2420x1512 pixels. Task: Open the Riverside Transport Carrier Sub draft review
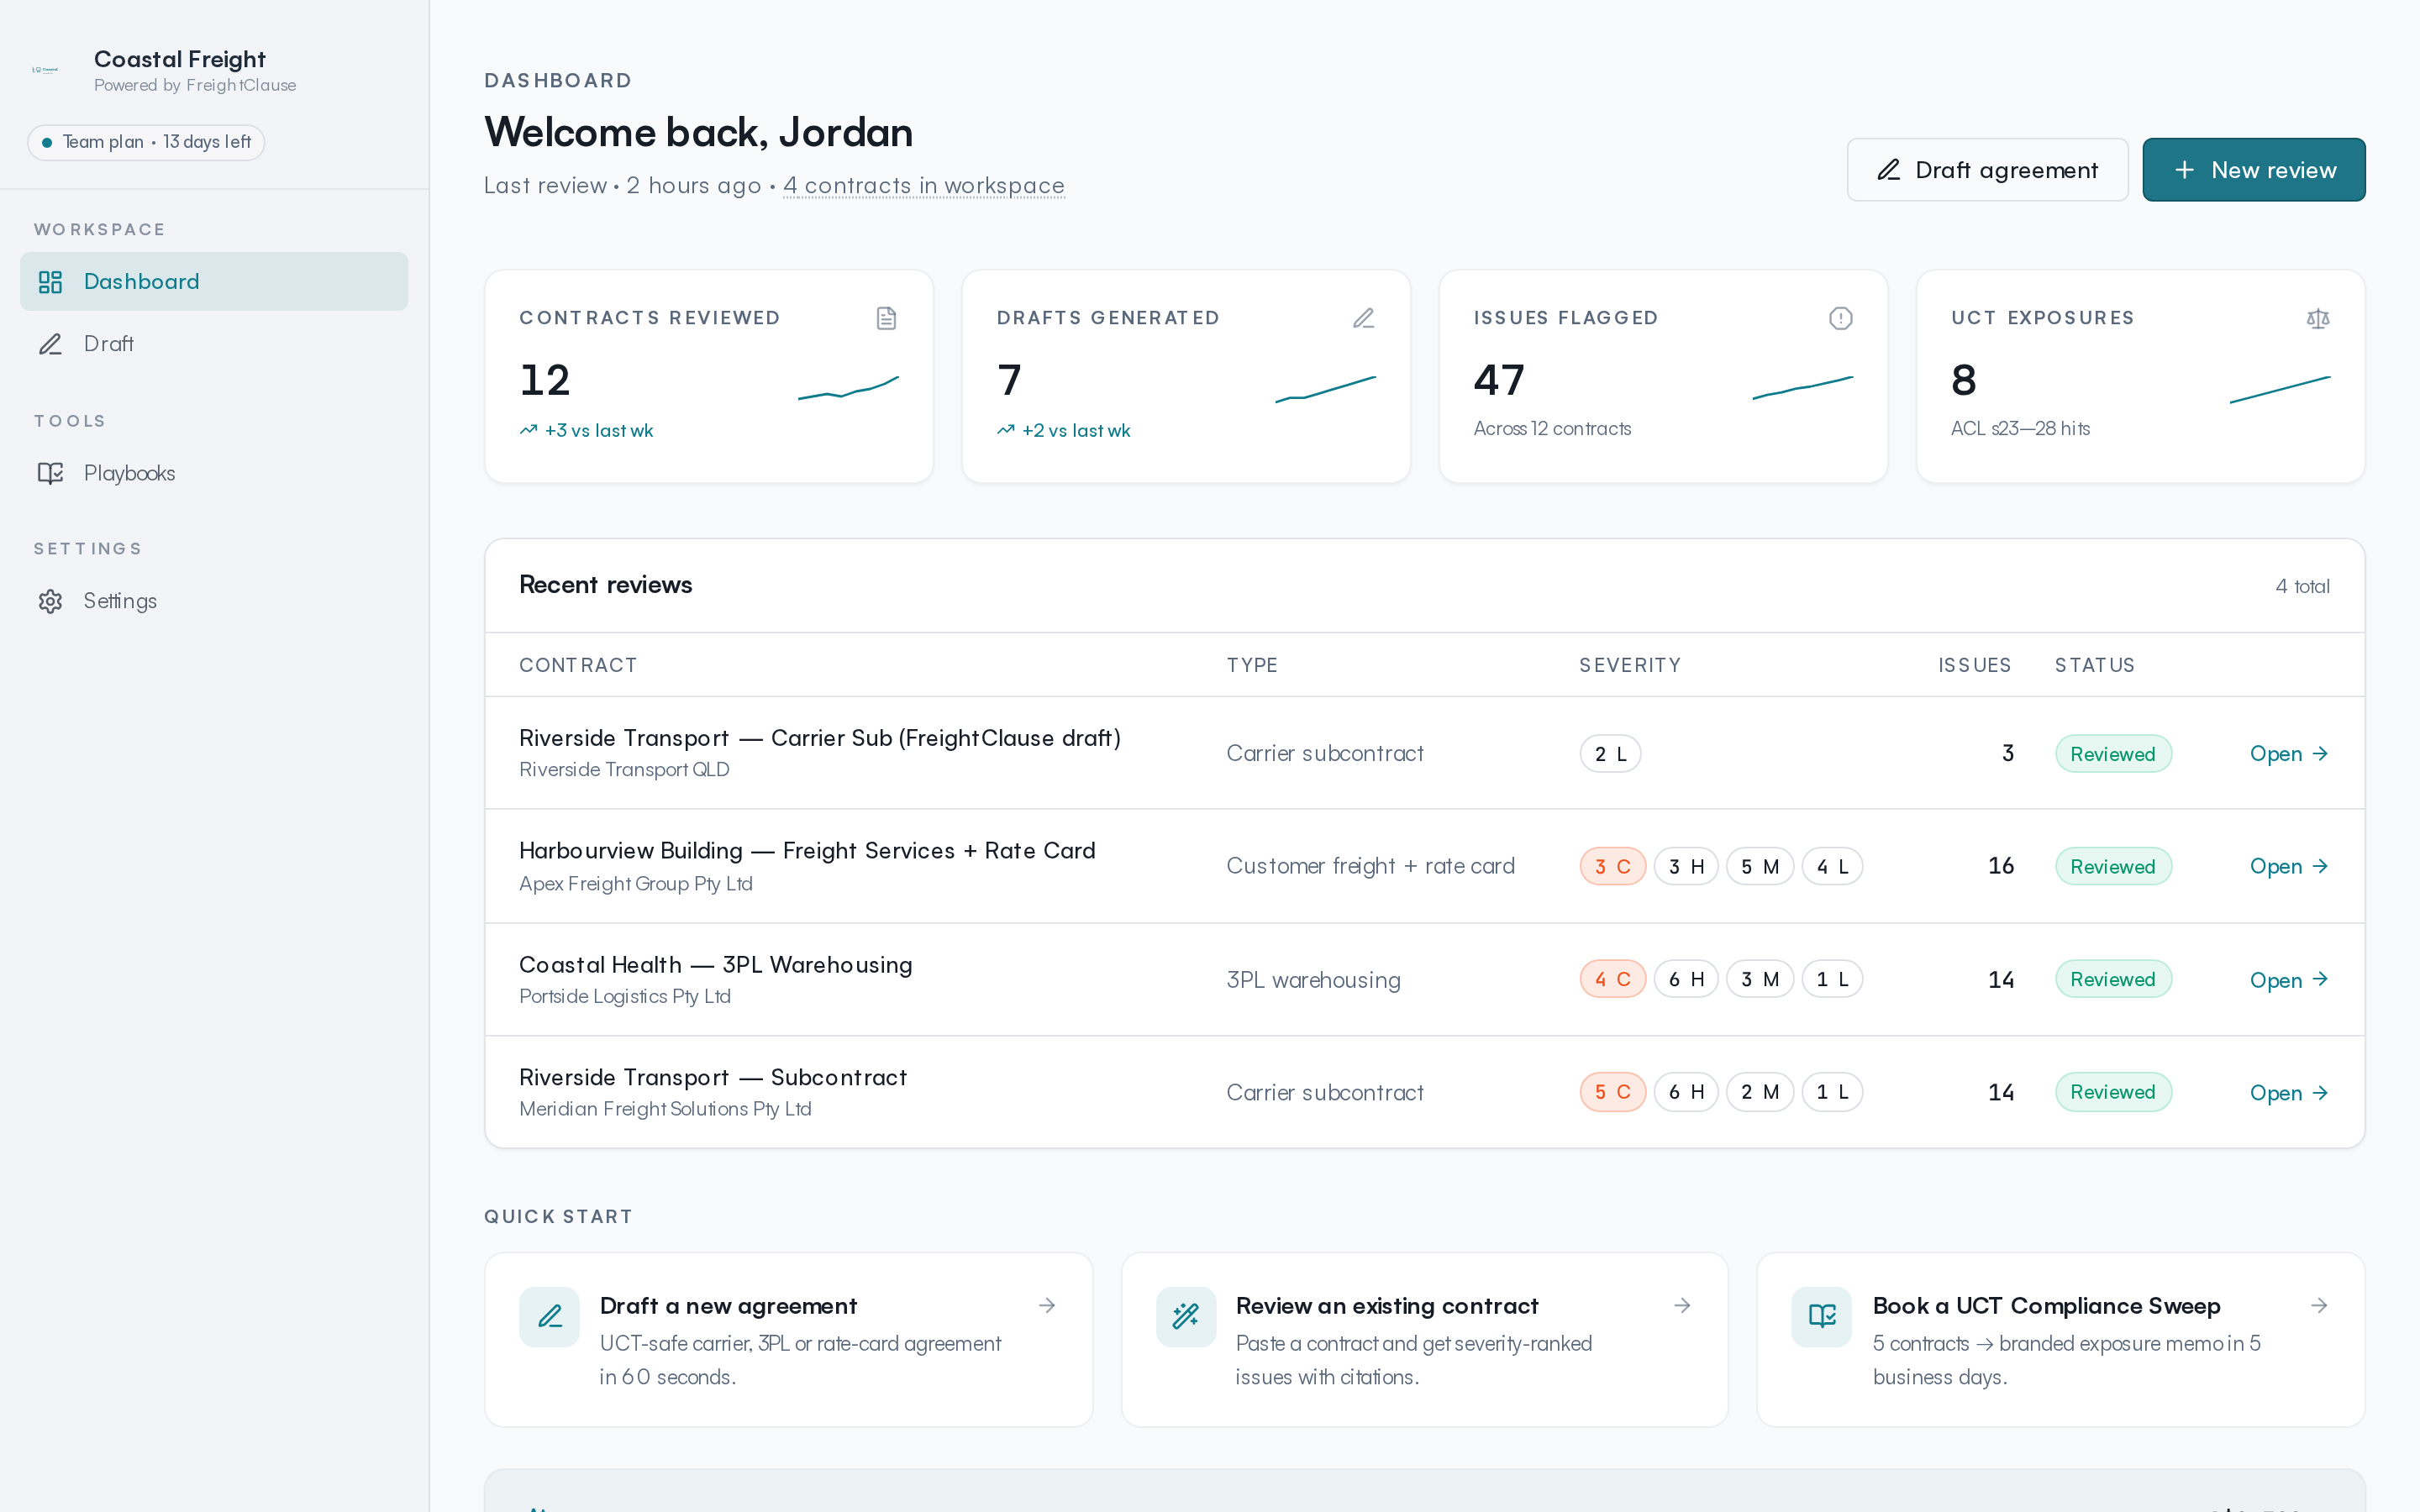click(x=2288, y=754)
